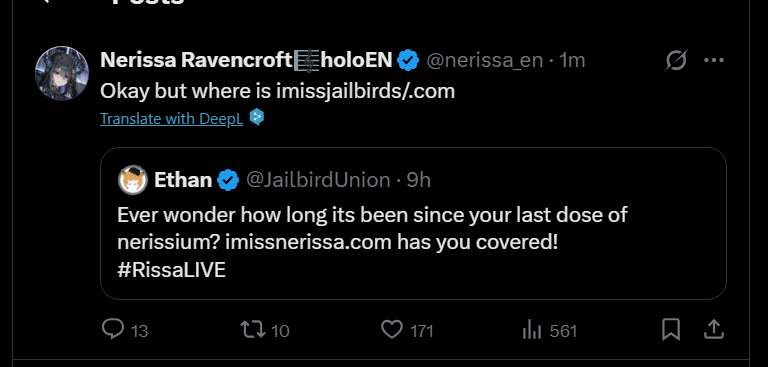Open Ethan's small profile avatar
768x367 pixels.
click(x=133, y=180)
